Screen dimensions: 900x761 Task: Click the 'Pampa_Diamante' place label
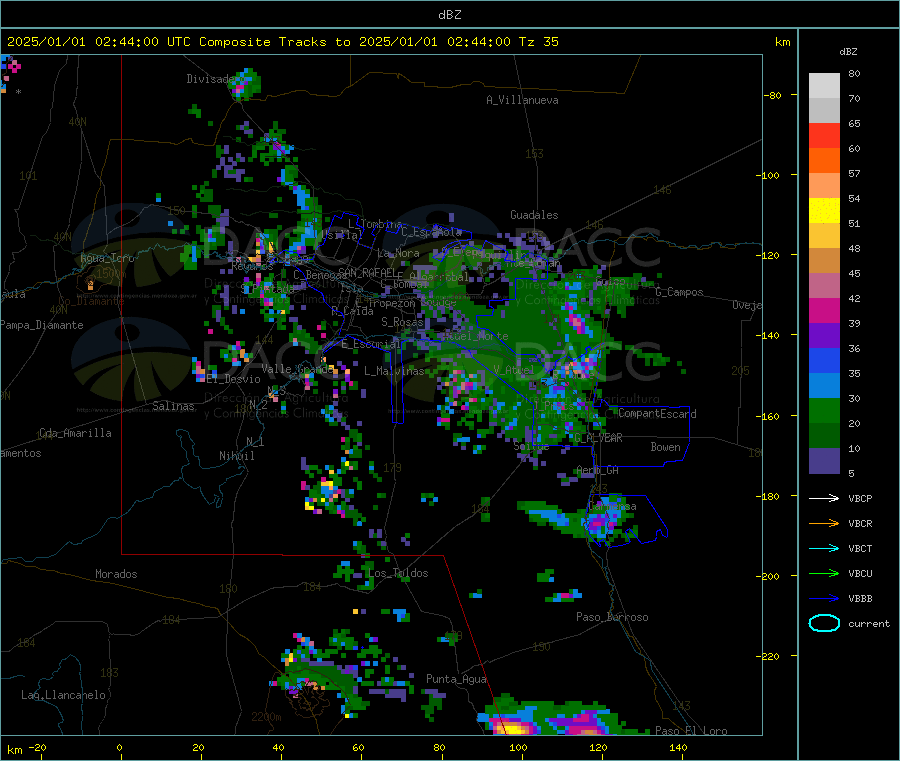[x=42, y=325]
